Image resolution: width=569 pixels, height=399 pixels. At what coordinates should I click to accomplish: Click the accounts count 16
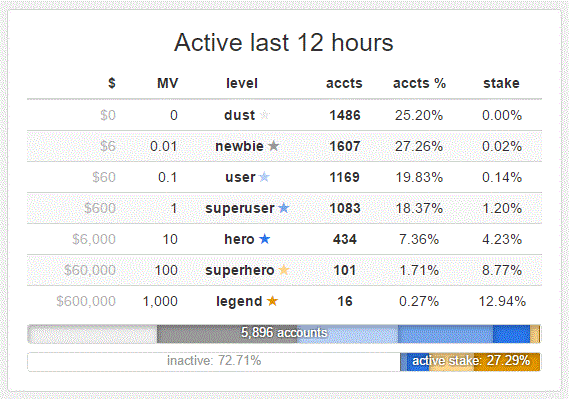[x=345, y=301]
